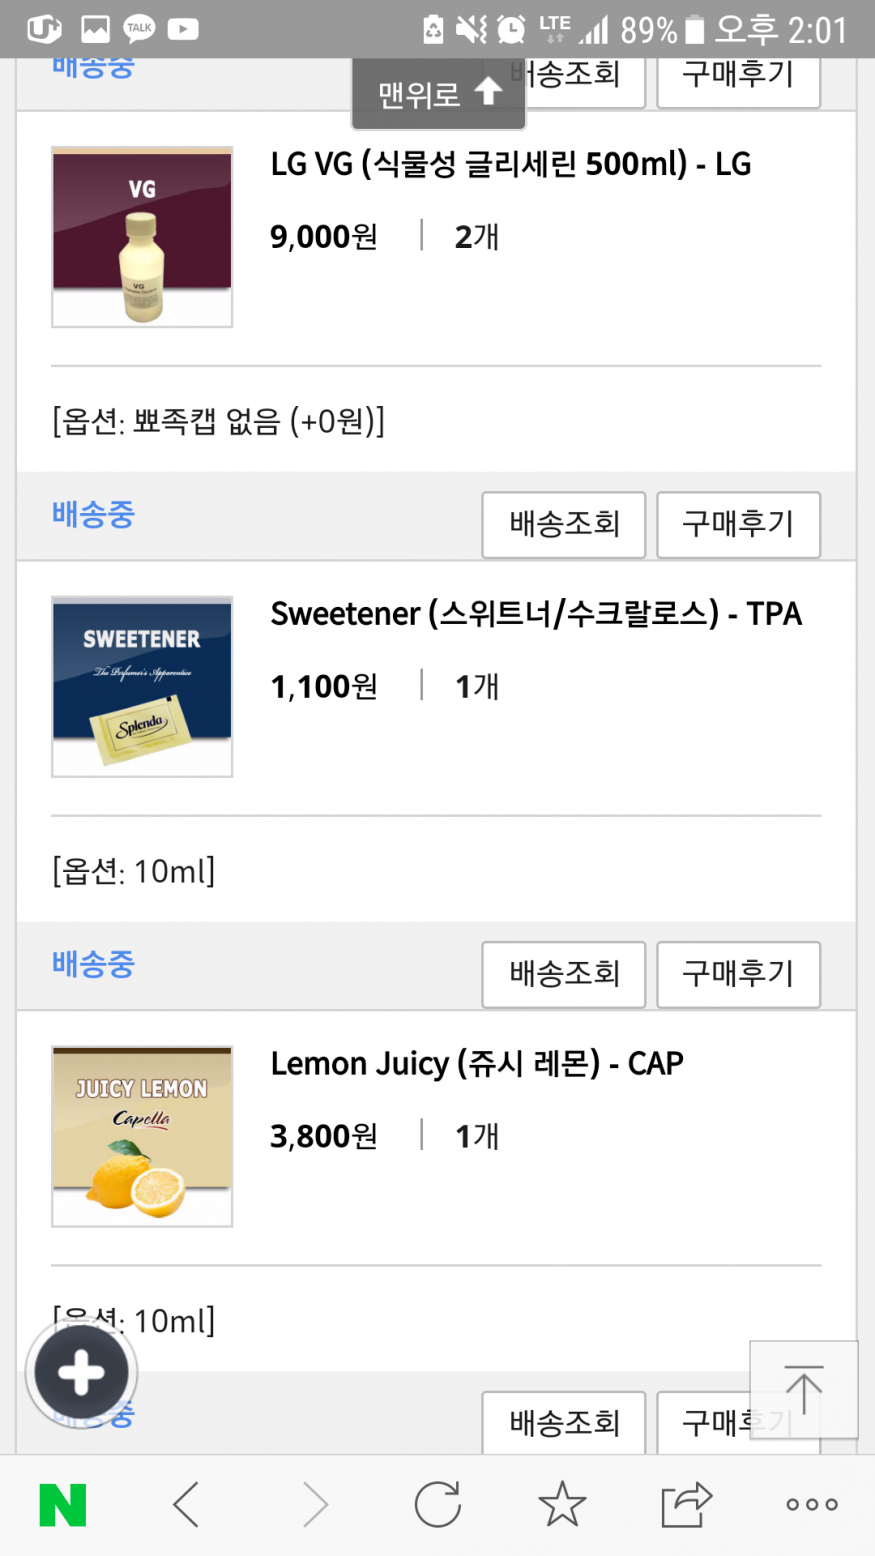Image resolution: width=875 pixels, height=1556 pixels.
Task: Reload the page with the refresh icon
Action: point(437,1504)
